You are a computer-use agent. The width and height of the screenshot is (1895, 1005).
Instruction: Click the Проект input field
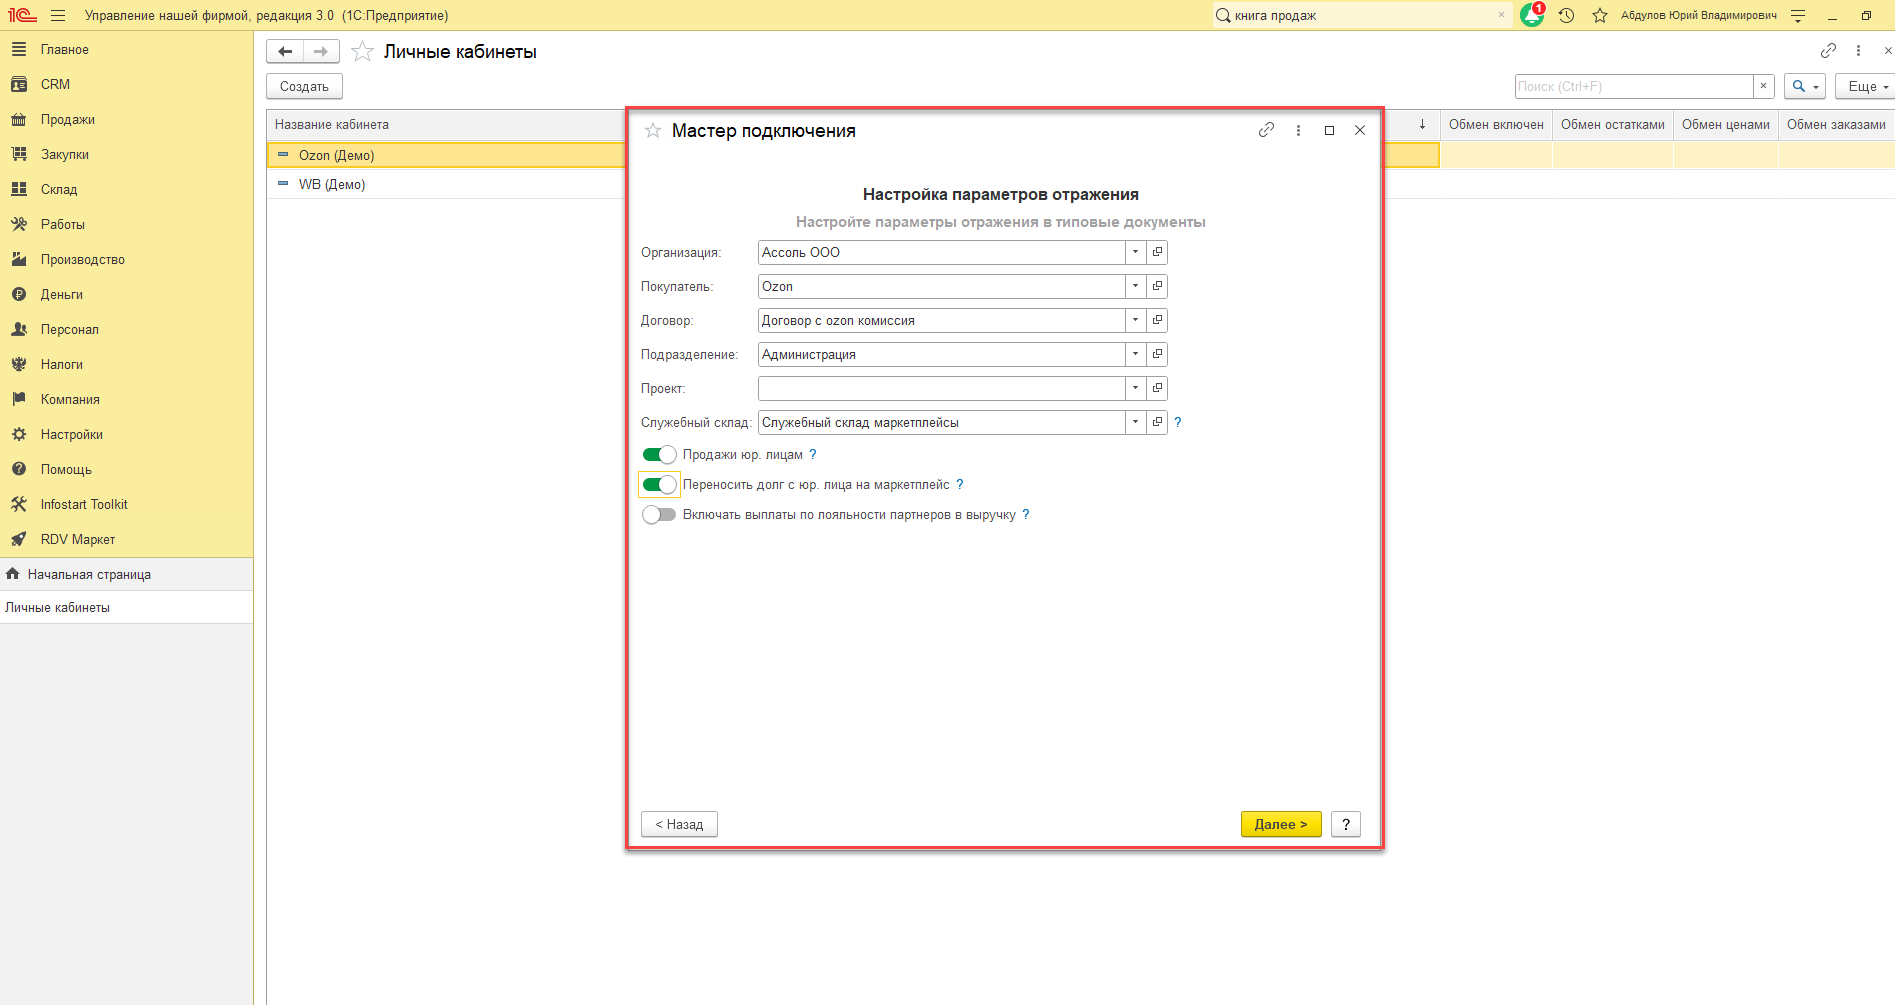940,388
